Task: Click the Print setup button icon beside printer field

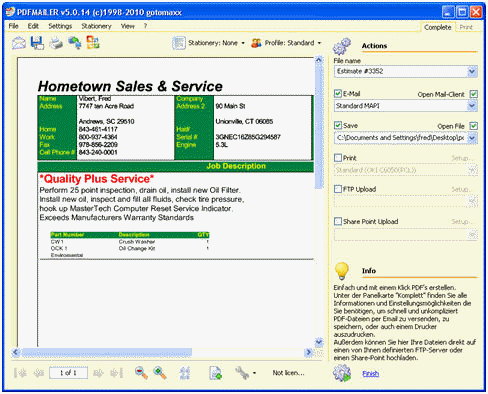Action: pos(473,170)
